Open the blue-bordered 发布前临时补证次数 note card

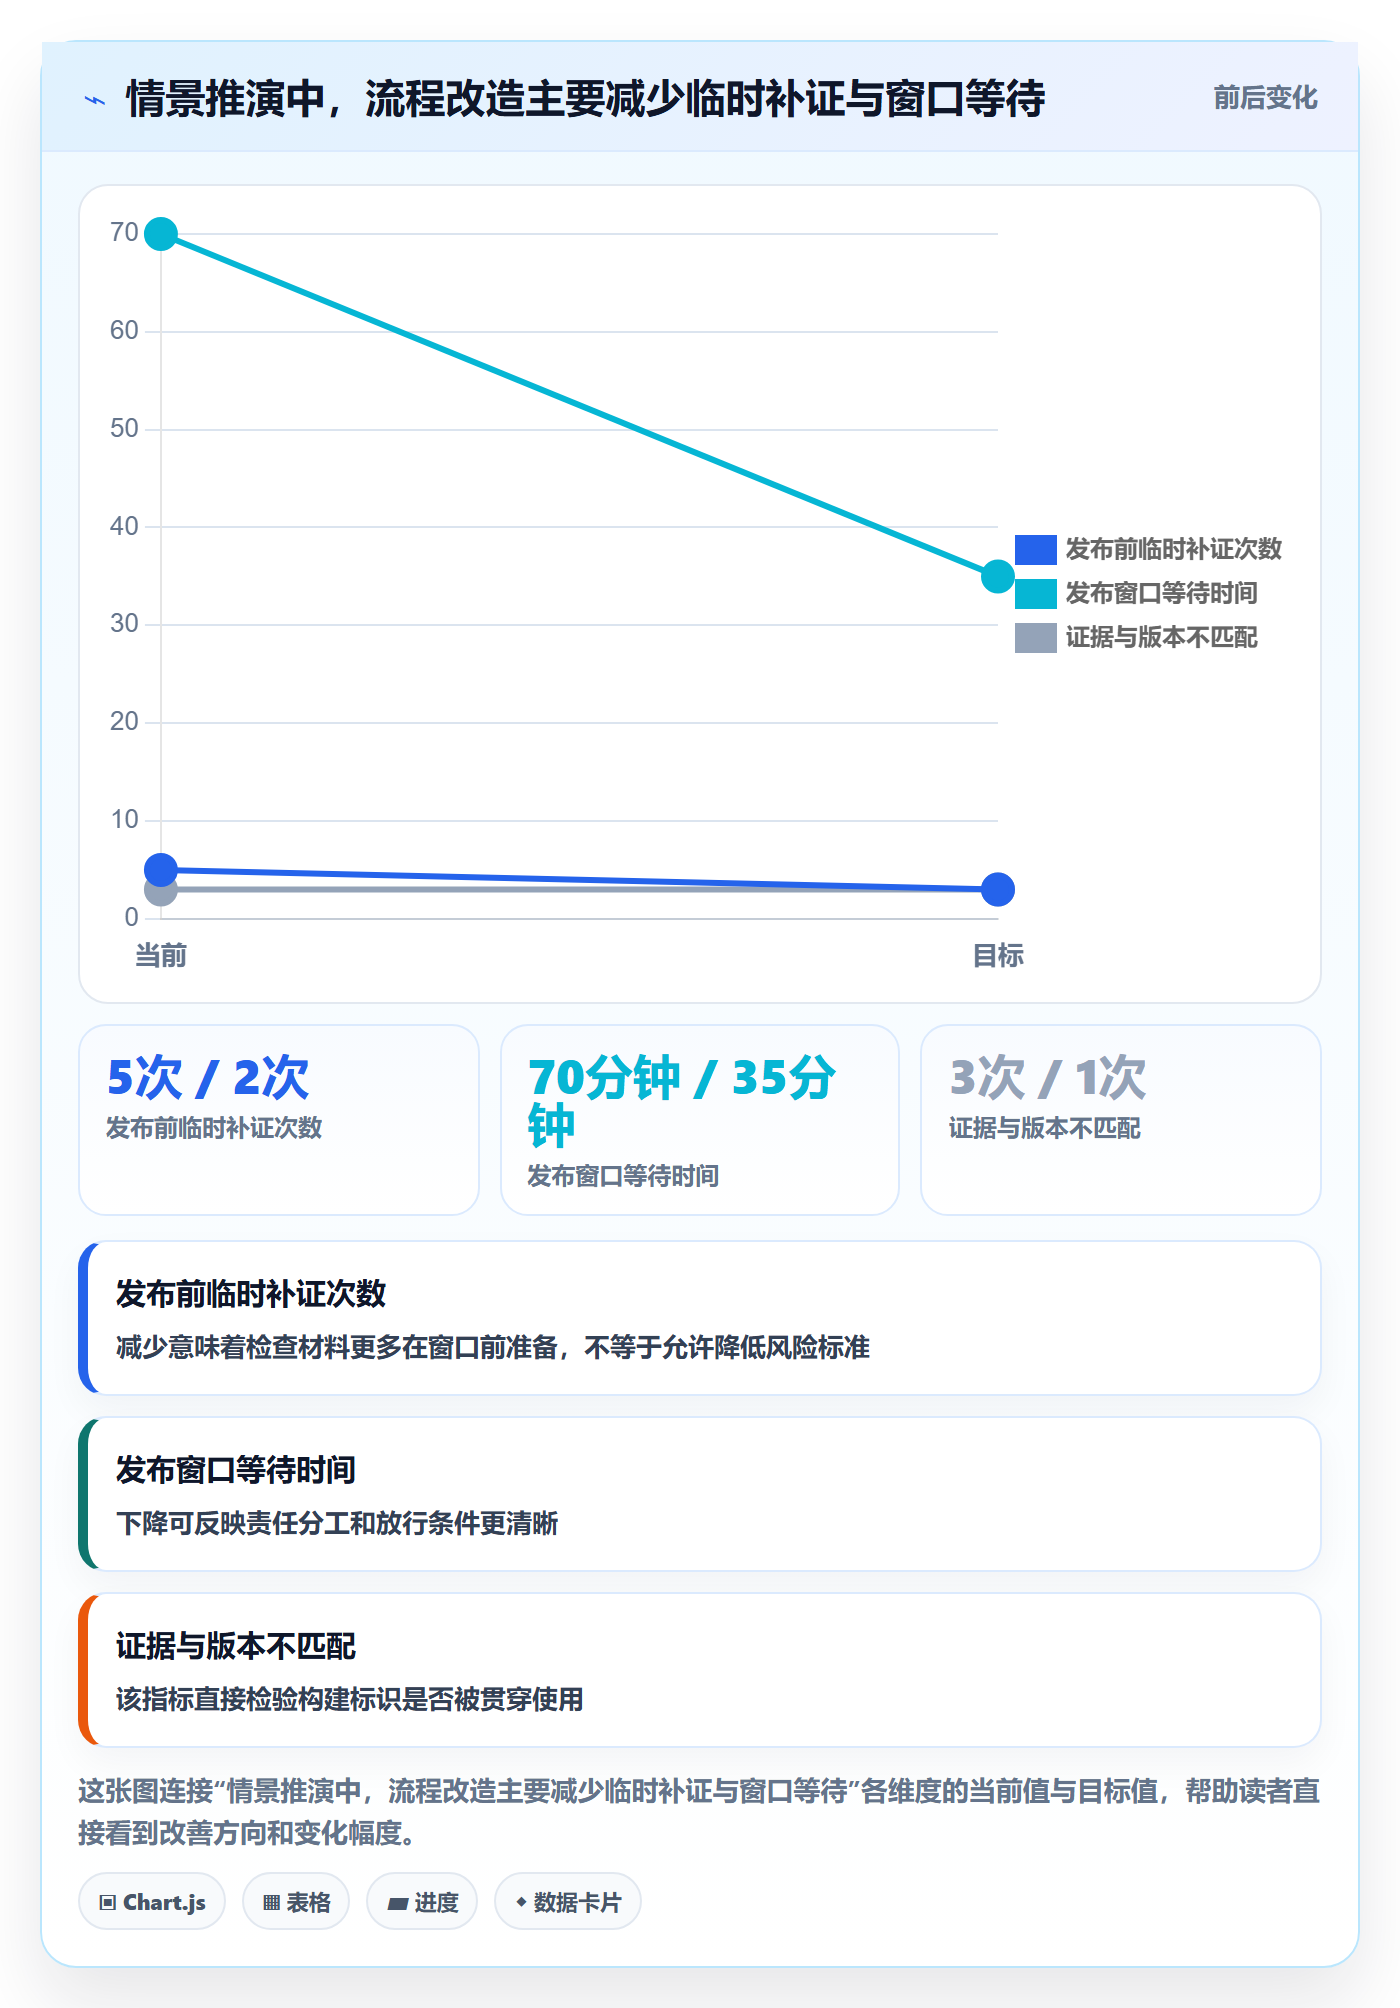coord(700,1318)
